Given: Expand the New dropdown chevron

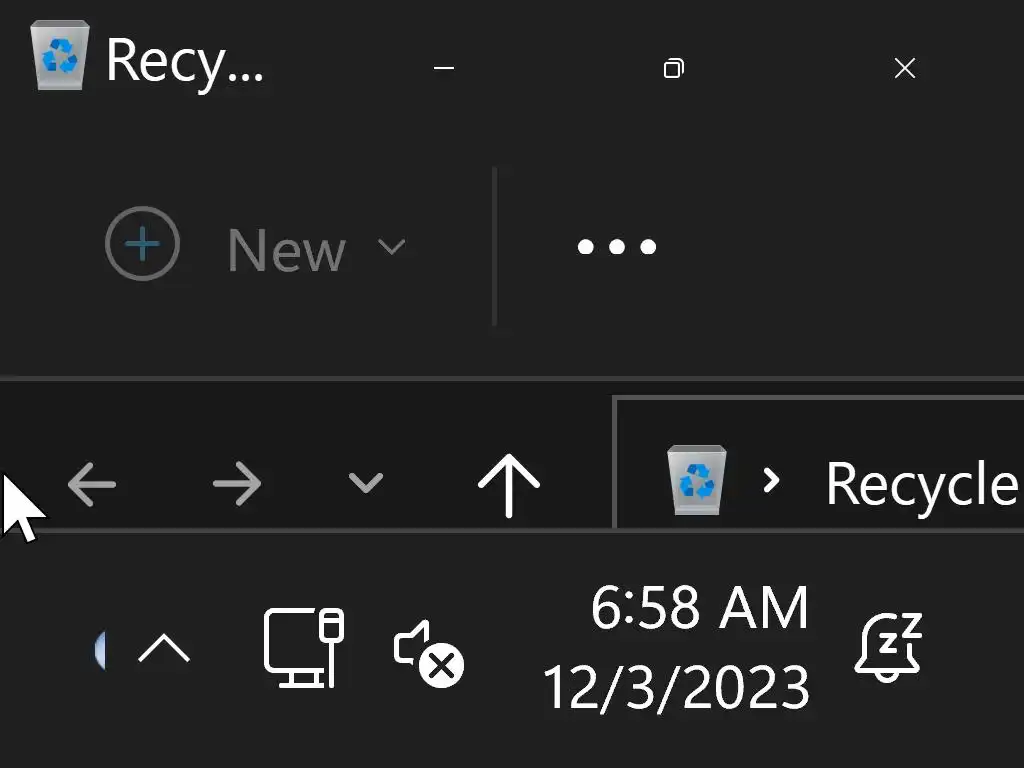Looking at the screenshot, I should click(x=392, y=246).
